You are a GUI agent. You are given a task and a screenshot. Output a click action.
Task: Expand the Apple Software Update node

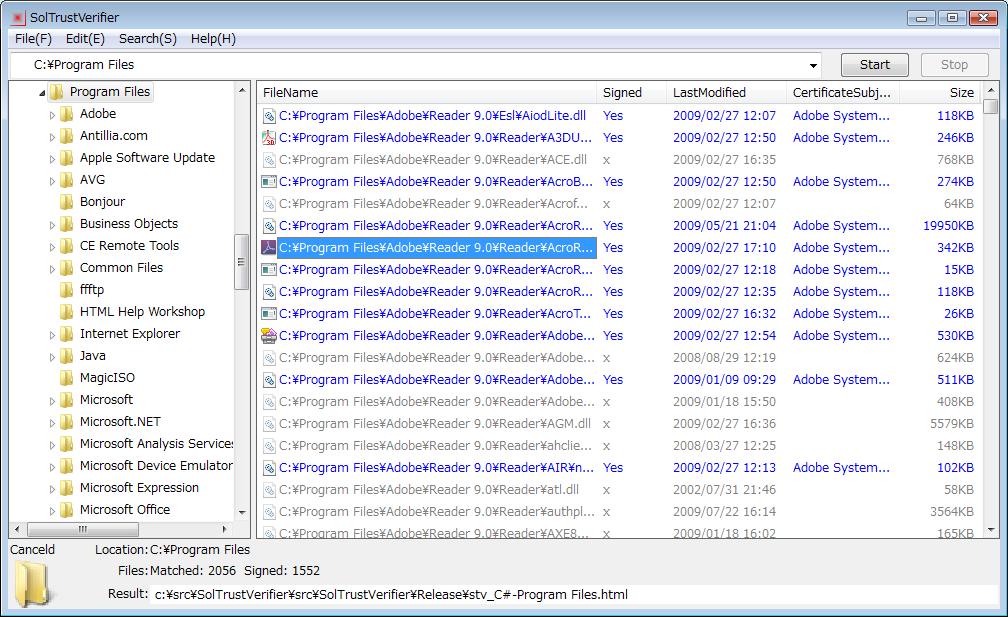point(52,159)
